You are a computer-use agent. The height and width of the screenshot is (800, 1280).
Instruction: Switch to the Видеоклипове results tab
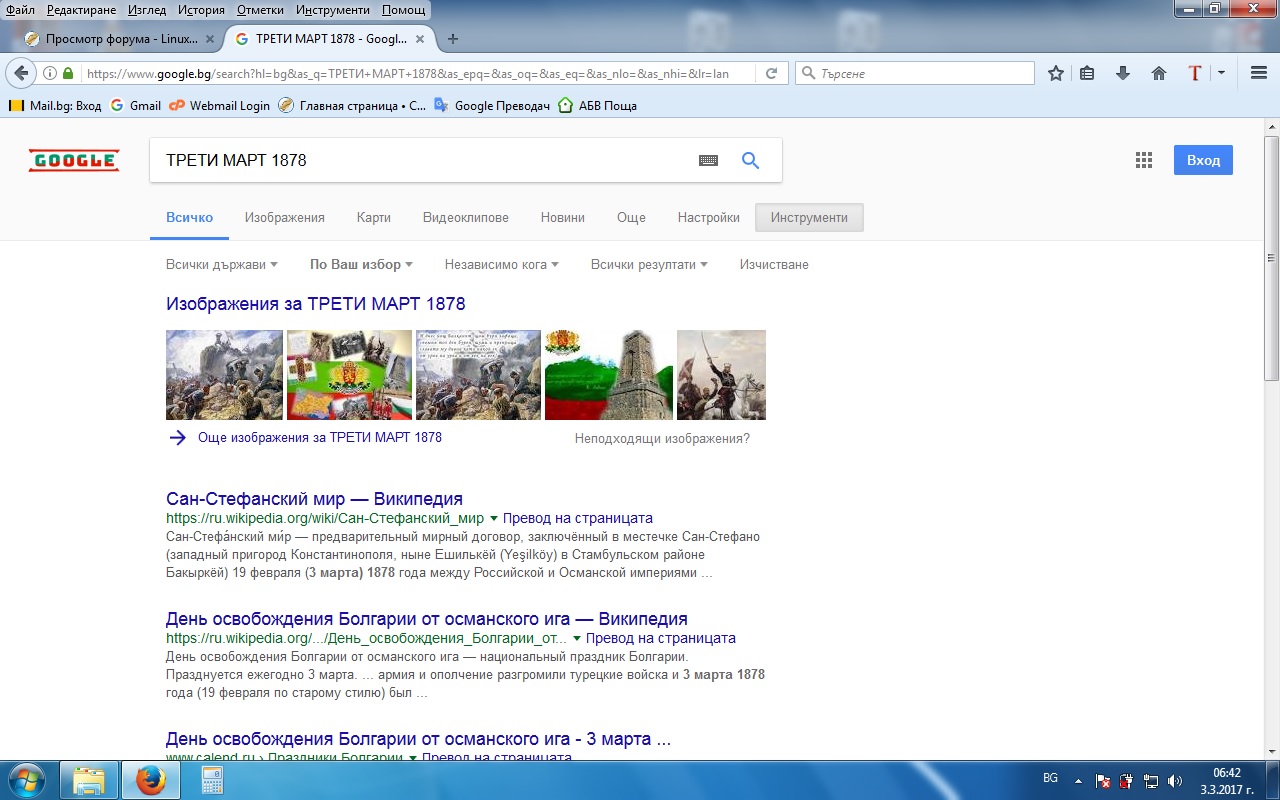(466, 217)
